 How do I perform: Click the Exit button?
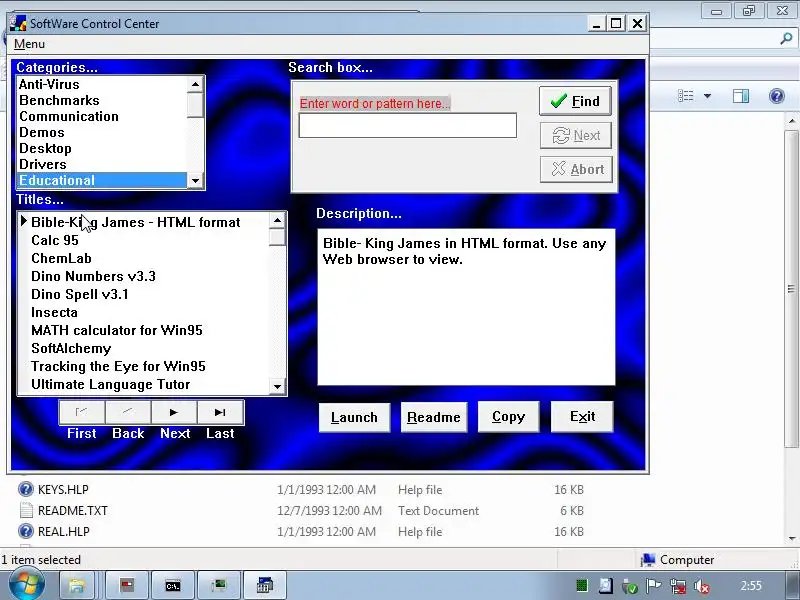point(582,417)
